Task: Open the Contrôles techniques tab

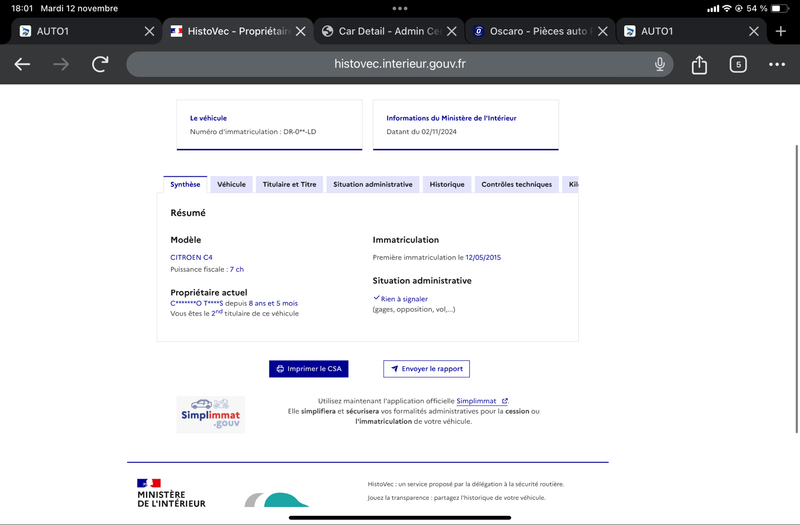Action: 516,184
